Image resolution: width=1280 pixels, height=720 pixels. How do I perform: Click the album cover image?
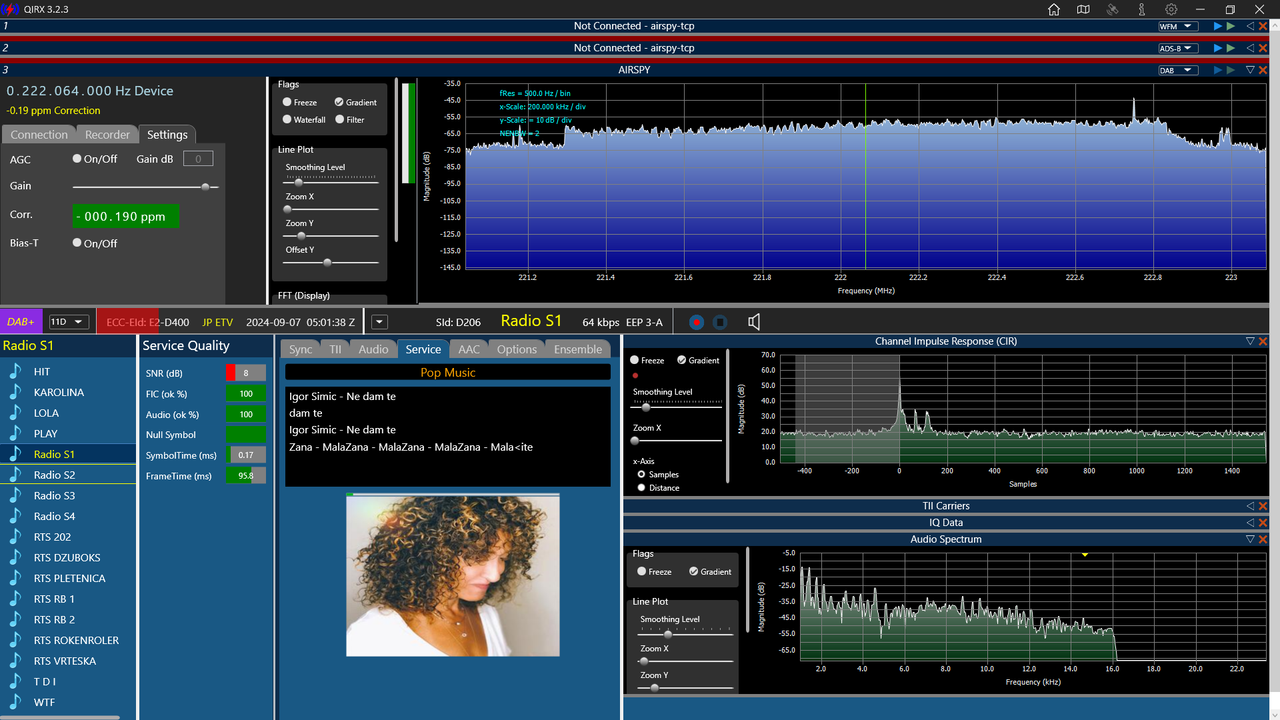453,576
